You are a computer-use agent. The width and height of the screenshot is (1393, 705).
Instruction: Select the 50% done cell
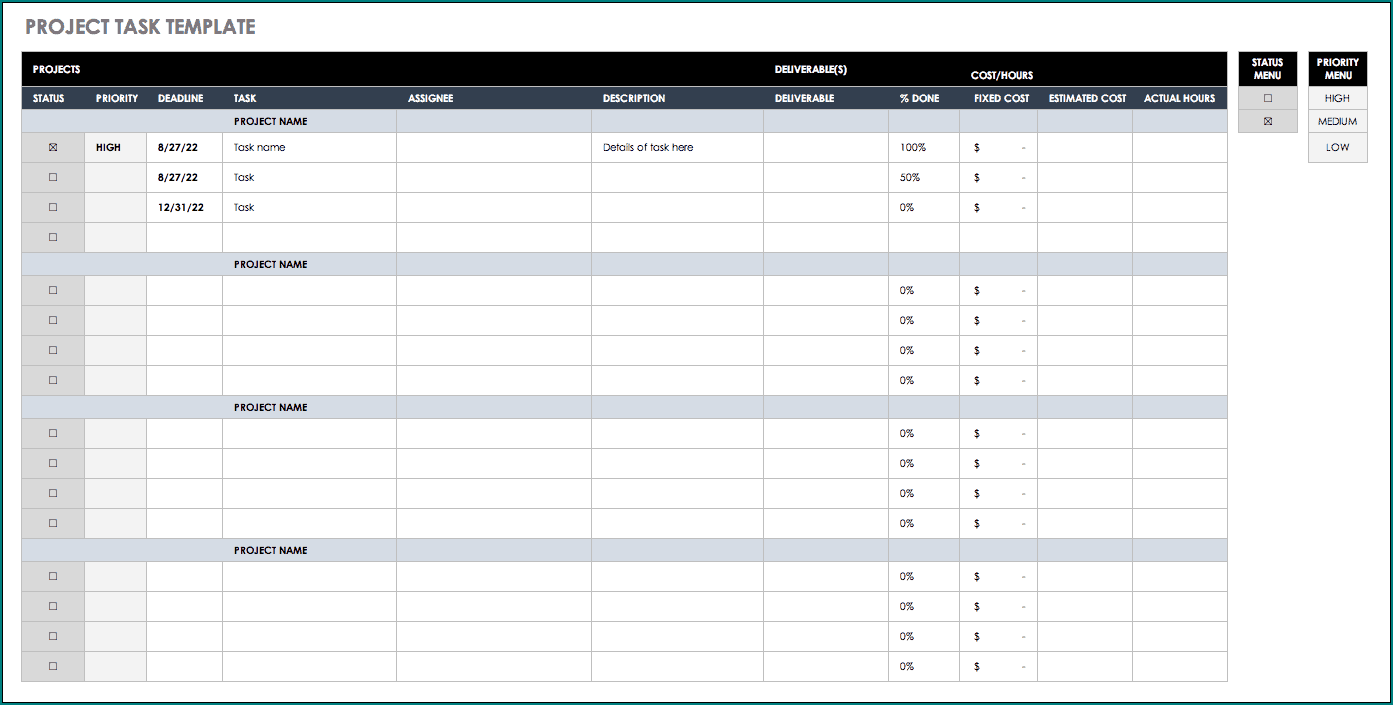tap(924, 177)
